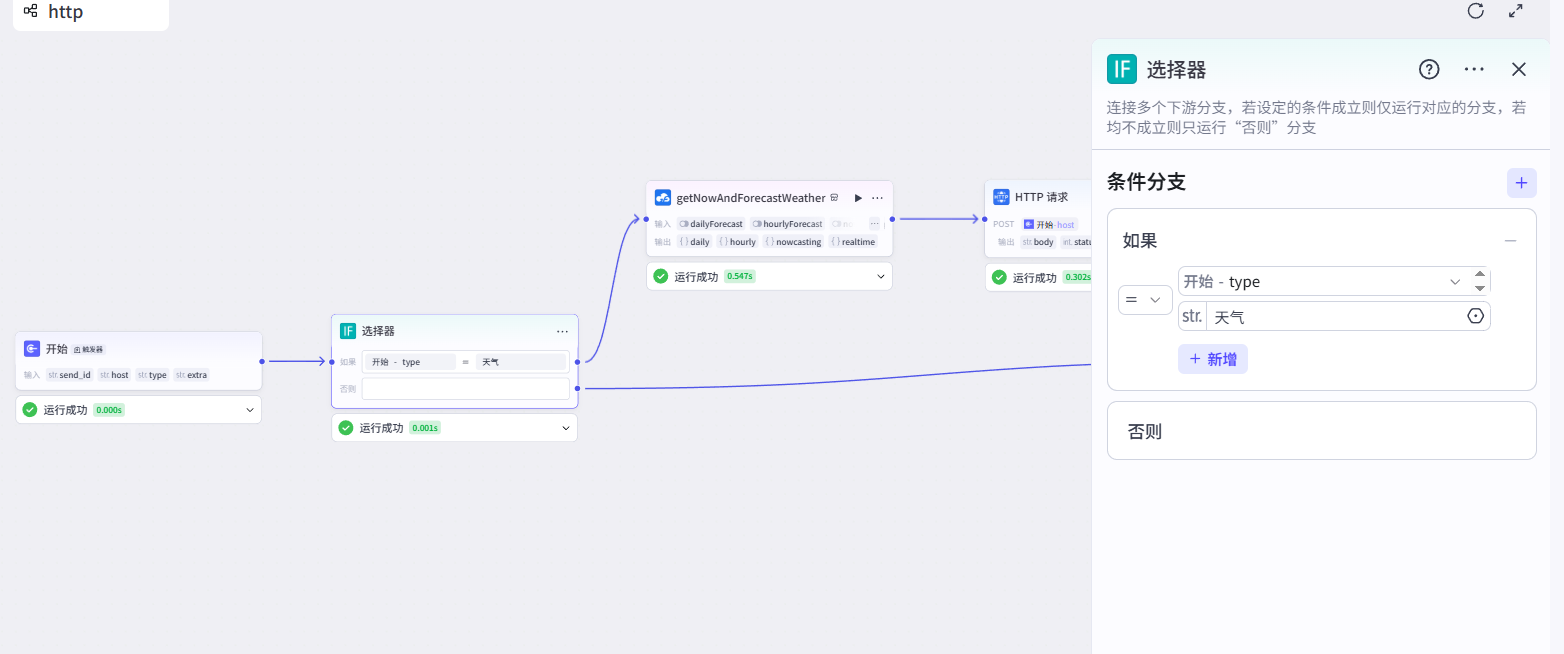
Task: Open the equals operator dropdown
Action: tap(1145, 300)
